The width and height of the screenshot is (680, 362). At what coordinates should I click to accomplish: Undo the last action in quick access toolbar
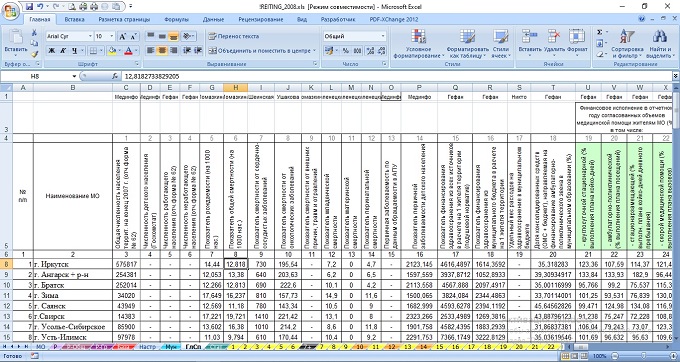(40, 7)
